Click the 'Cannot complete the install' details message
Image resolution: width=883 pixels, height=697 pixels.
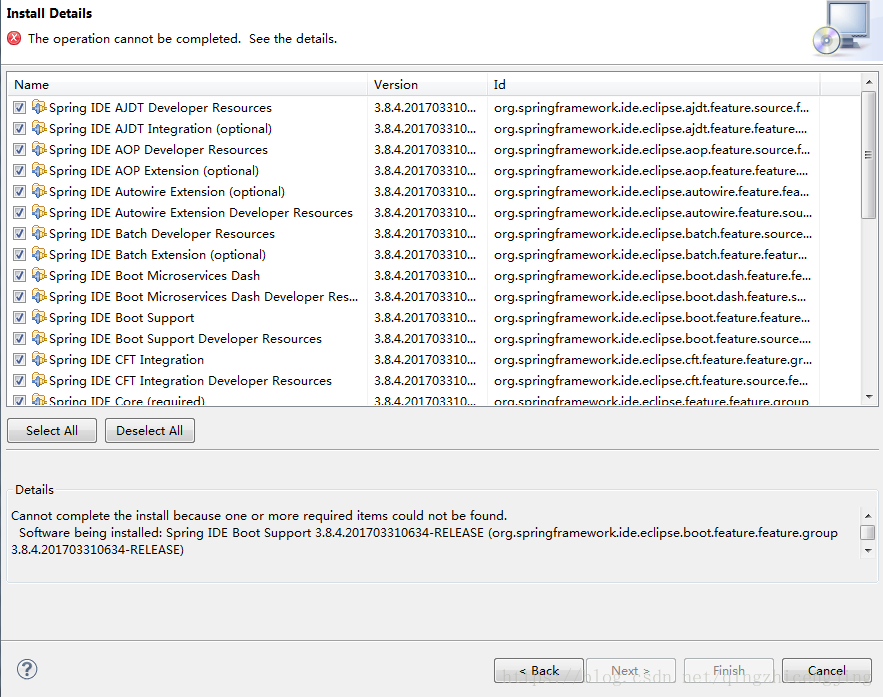click(x=259, y=516)
